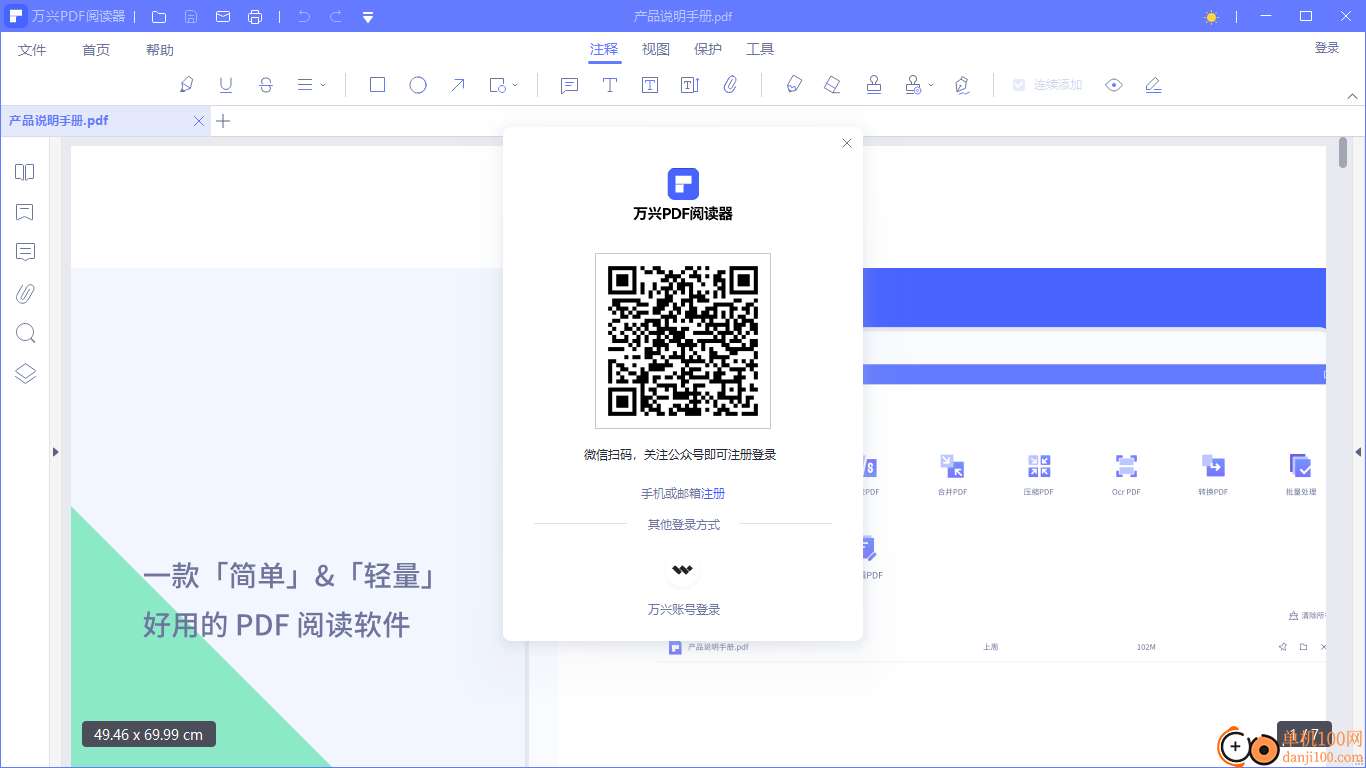
Task: Click the 49.46 x 69.99 cm size label
Action: tap(148, 734)
